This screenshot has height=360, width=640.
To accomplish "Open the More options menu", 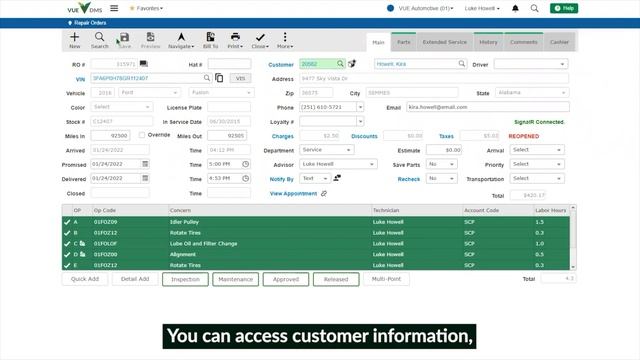I will [x=285, y=40].
